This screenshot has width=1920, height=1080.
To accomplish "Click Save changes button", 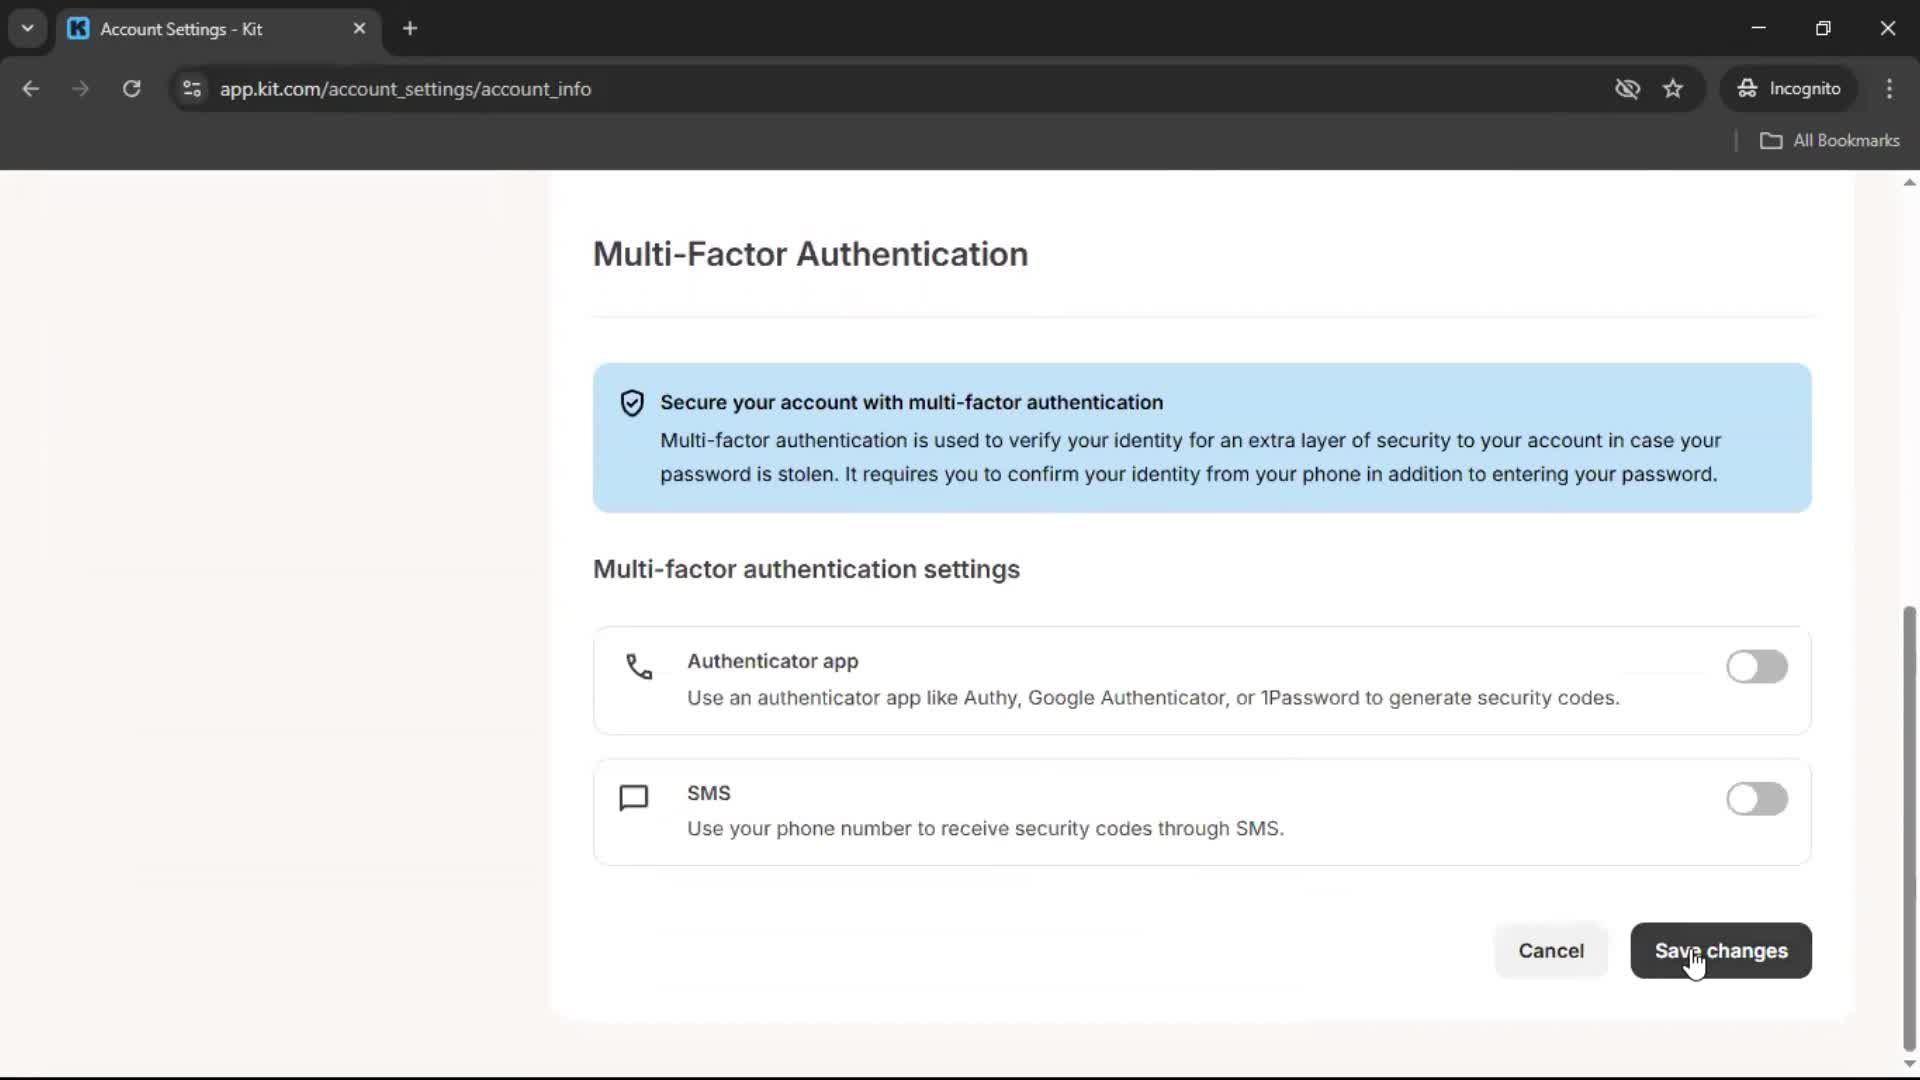I will point(1720,951).
